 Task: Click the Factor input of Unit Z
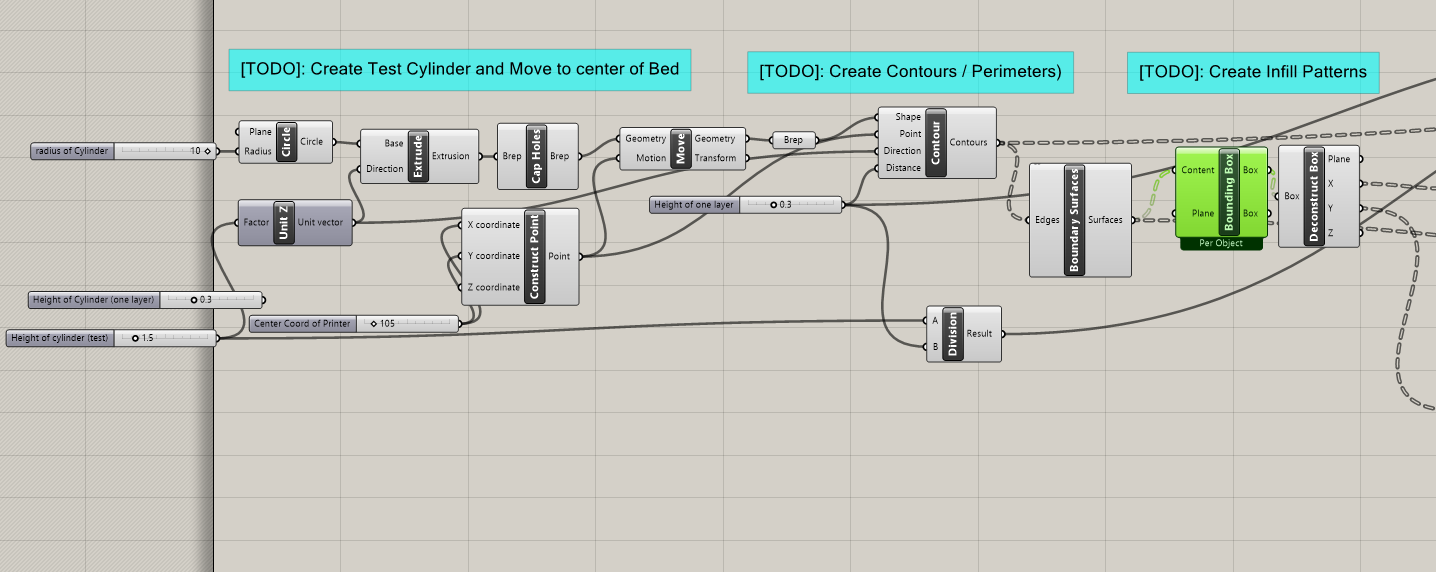point(256,222)
